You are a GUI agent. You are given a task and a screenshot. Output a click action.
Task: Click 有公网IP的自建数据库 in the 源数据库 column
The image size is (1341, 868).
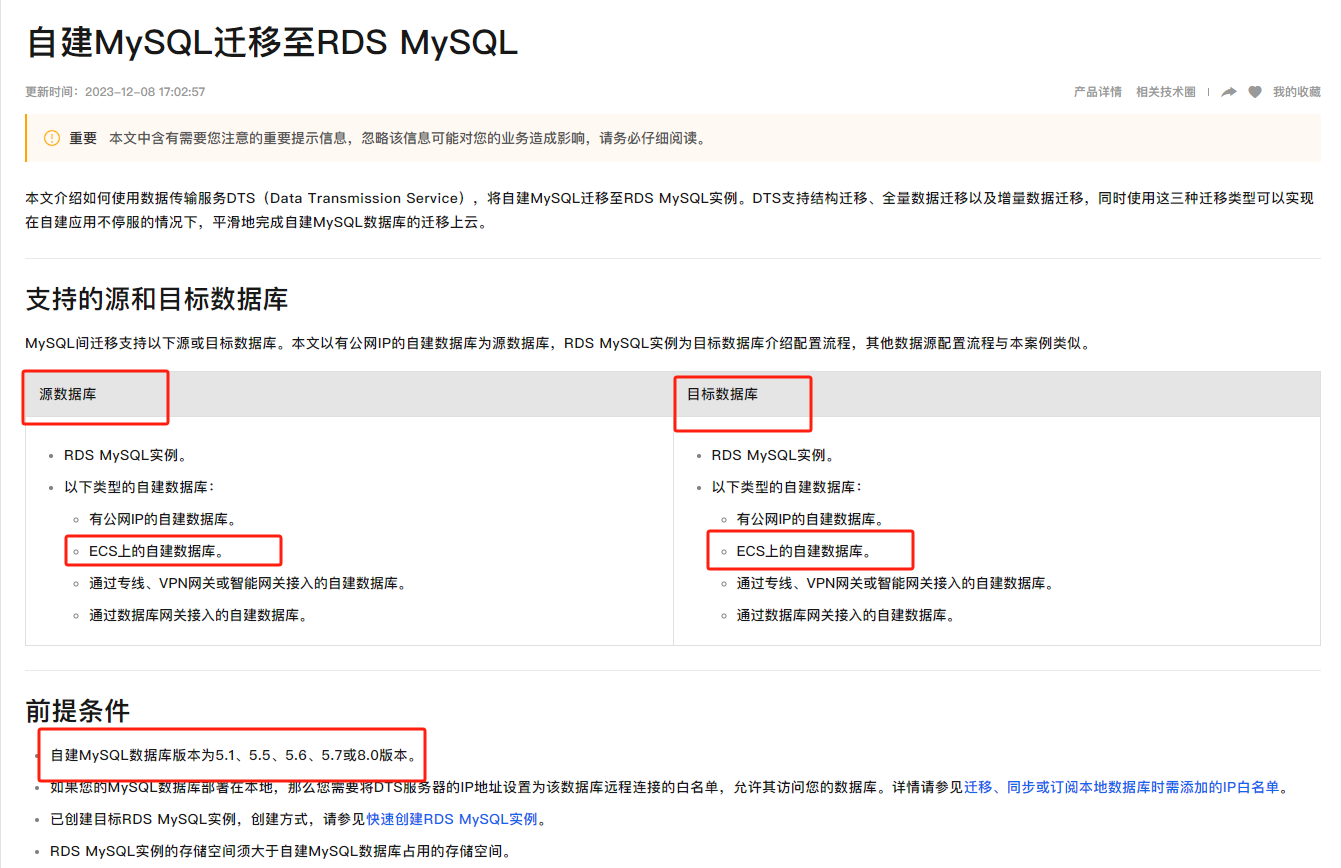[x=162, y=519]
